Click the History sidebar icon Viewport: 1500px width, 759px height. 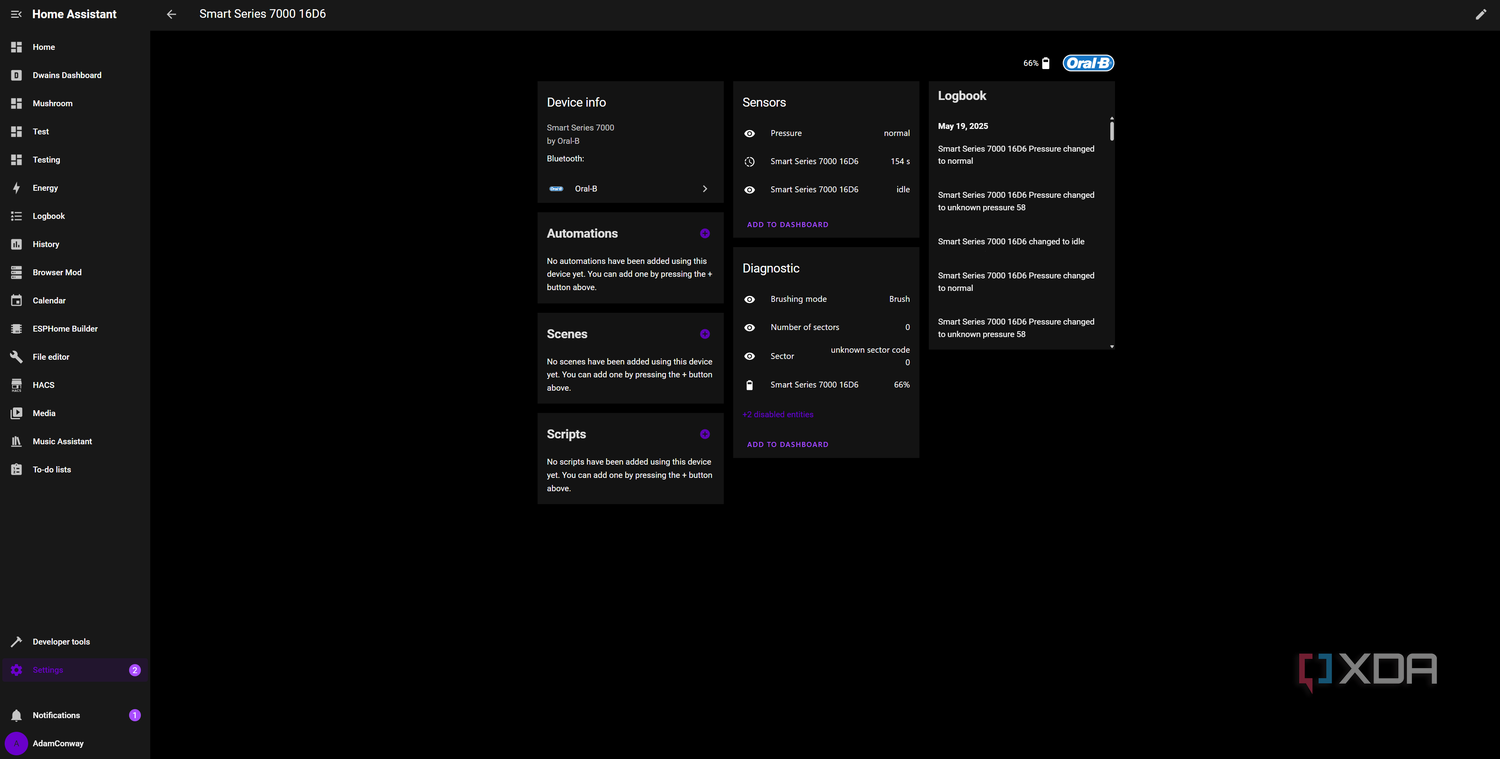pos(16,244)
